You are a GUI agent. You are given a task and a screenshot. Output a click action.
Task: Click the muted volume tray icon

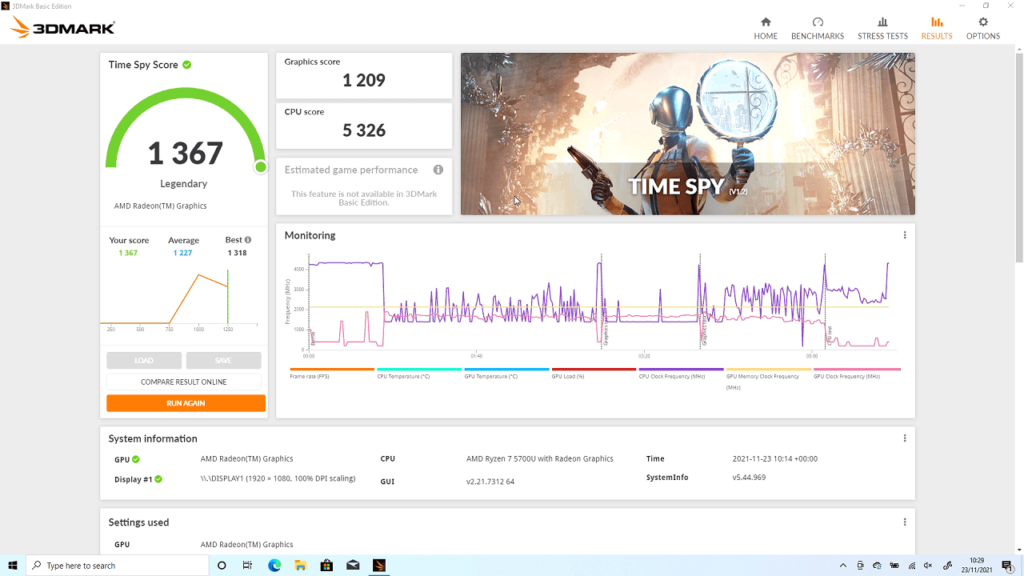(x=928, y=566)
